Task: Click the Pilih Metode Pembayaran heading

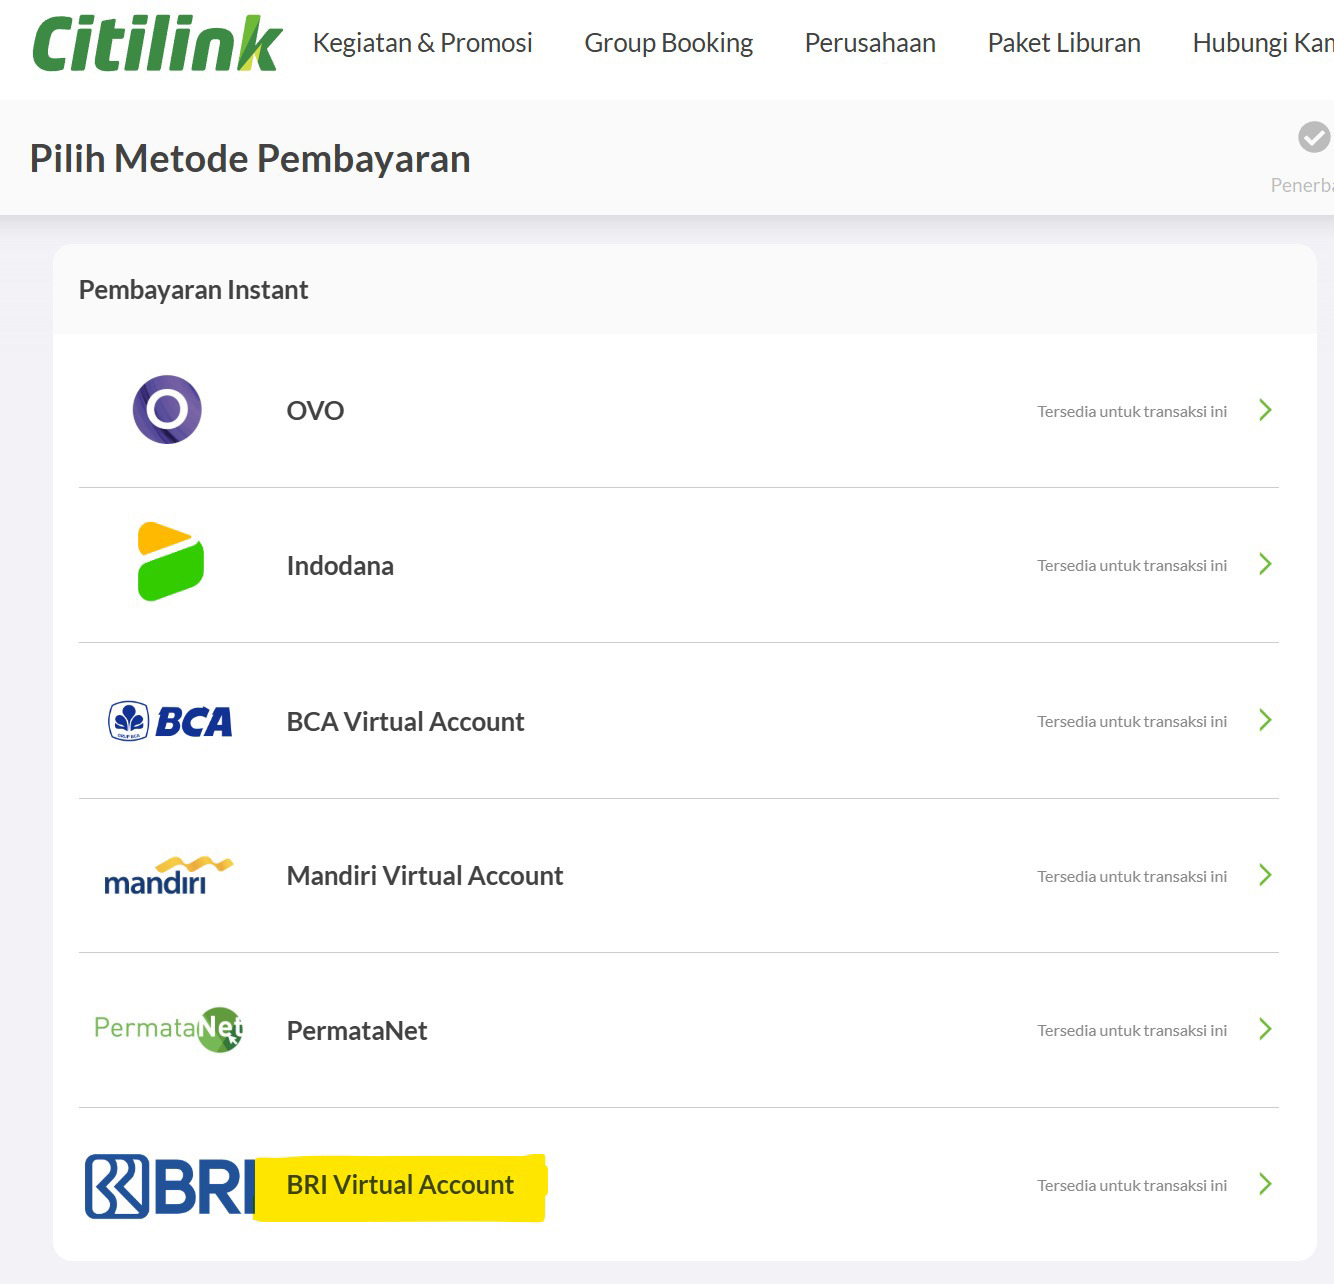Action: point(250,159)
